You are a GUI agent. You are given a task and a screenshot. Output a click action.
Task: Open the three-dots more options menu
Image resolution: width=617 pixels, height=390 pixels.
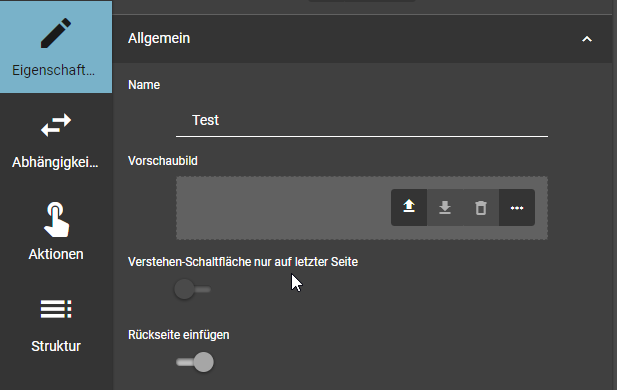pos(517,207)
